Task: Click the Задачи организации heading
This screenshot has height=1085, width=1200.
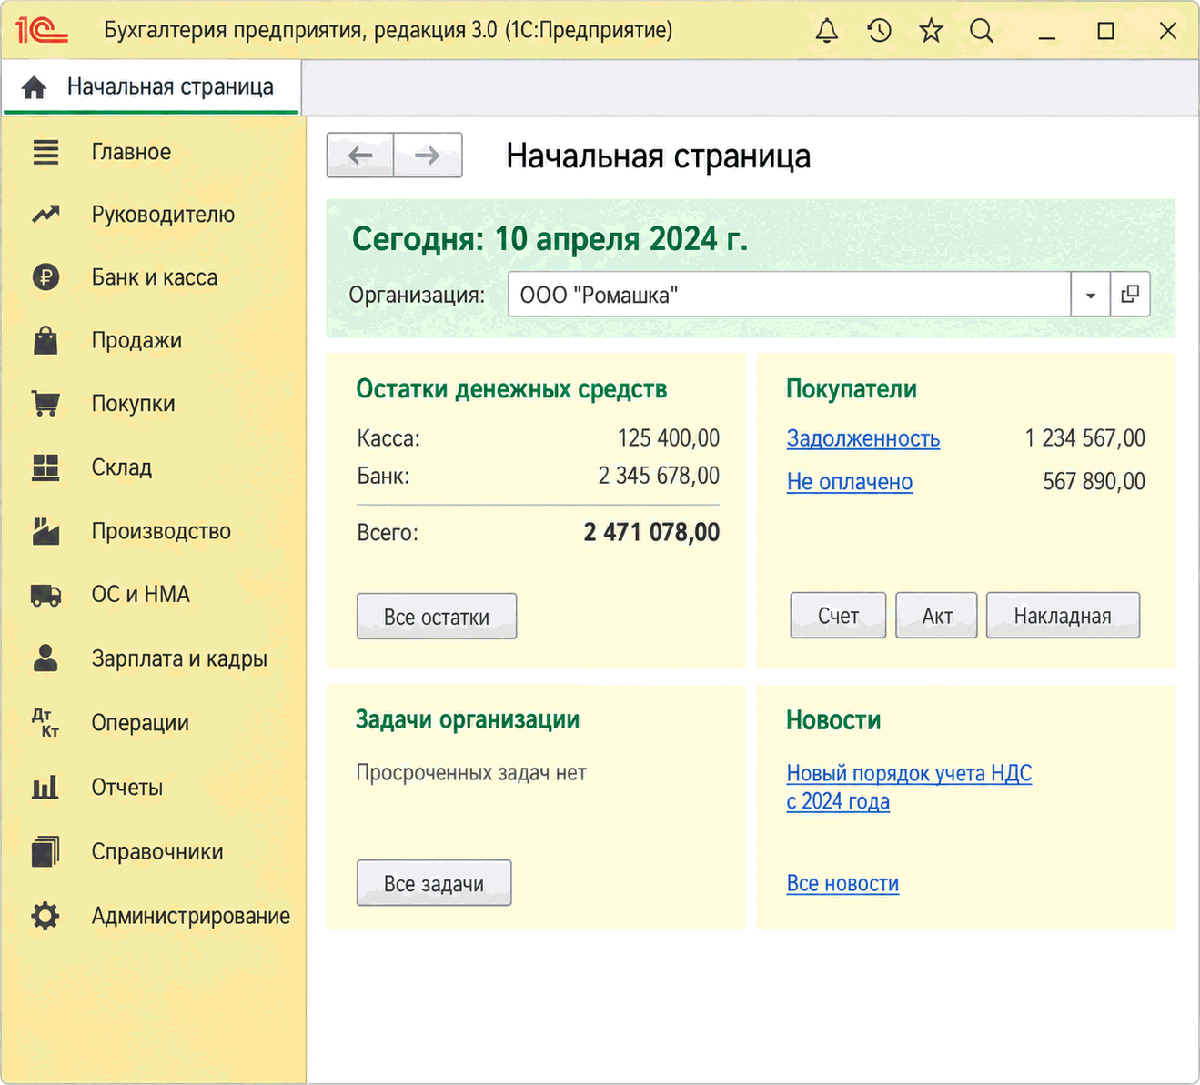Action: point(468,720)
